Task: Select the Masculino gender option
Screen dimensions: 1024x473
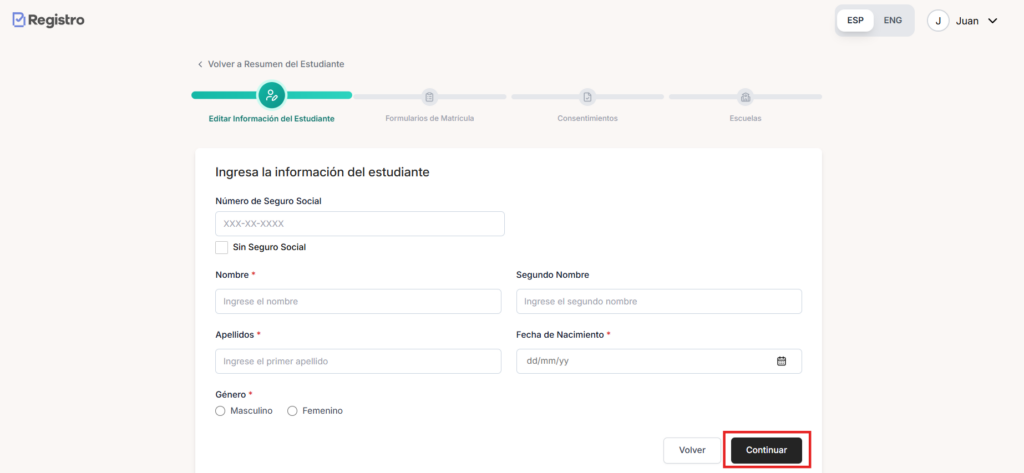Action: tap(221, 411)
